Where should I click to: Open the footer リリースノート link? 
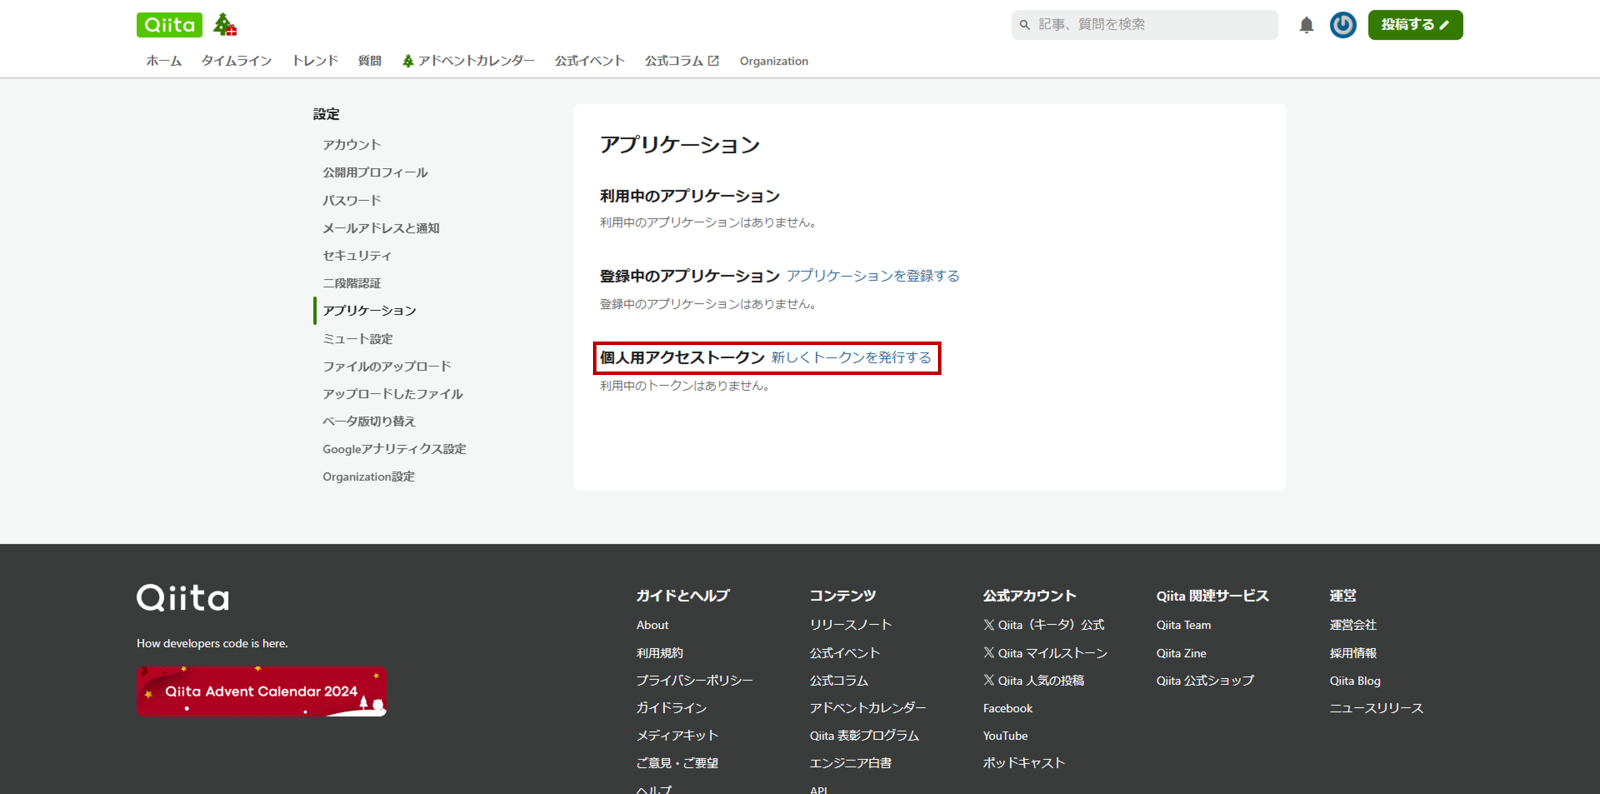pyautogui.click(x=851, y=625)
